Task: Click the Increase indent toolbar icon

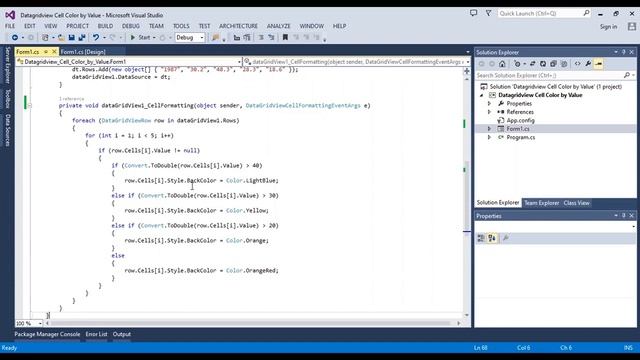Action: tap(247, 38)
